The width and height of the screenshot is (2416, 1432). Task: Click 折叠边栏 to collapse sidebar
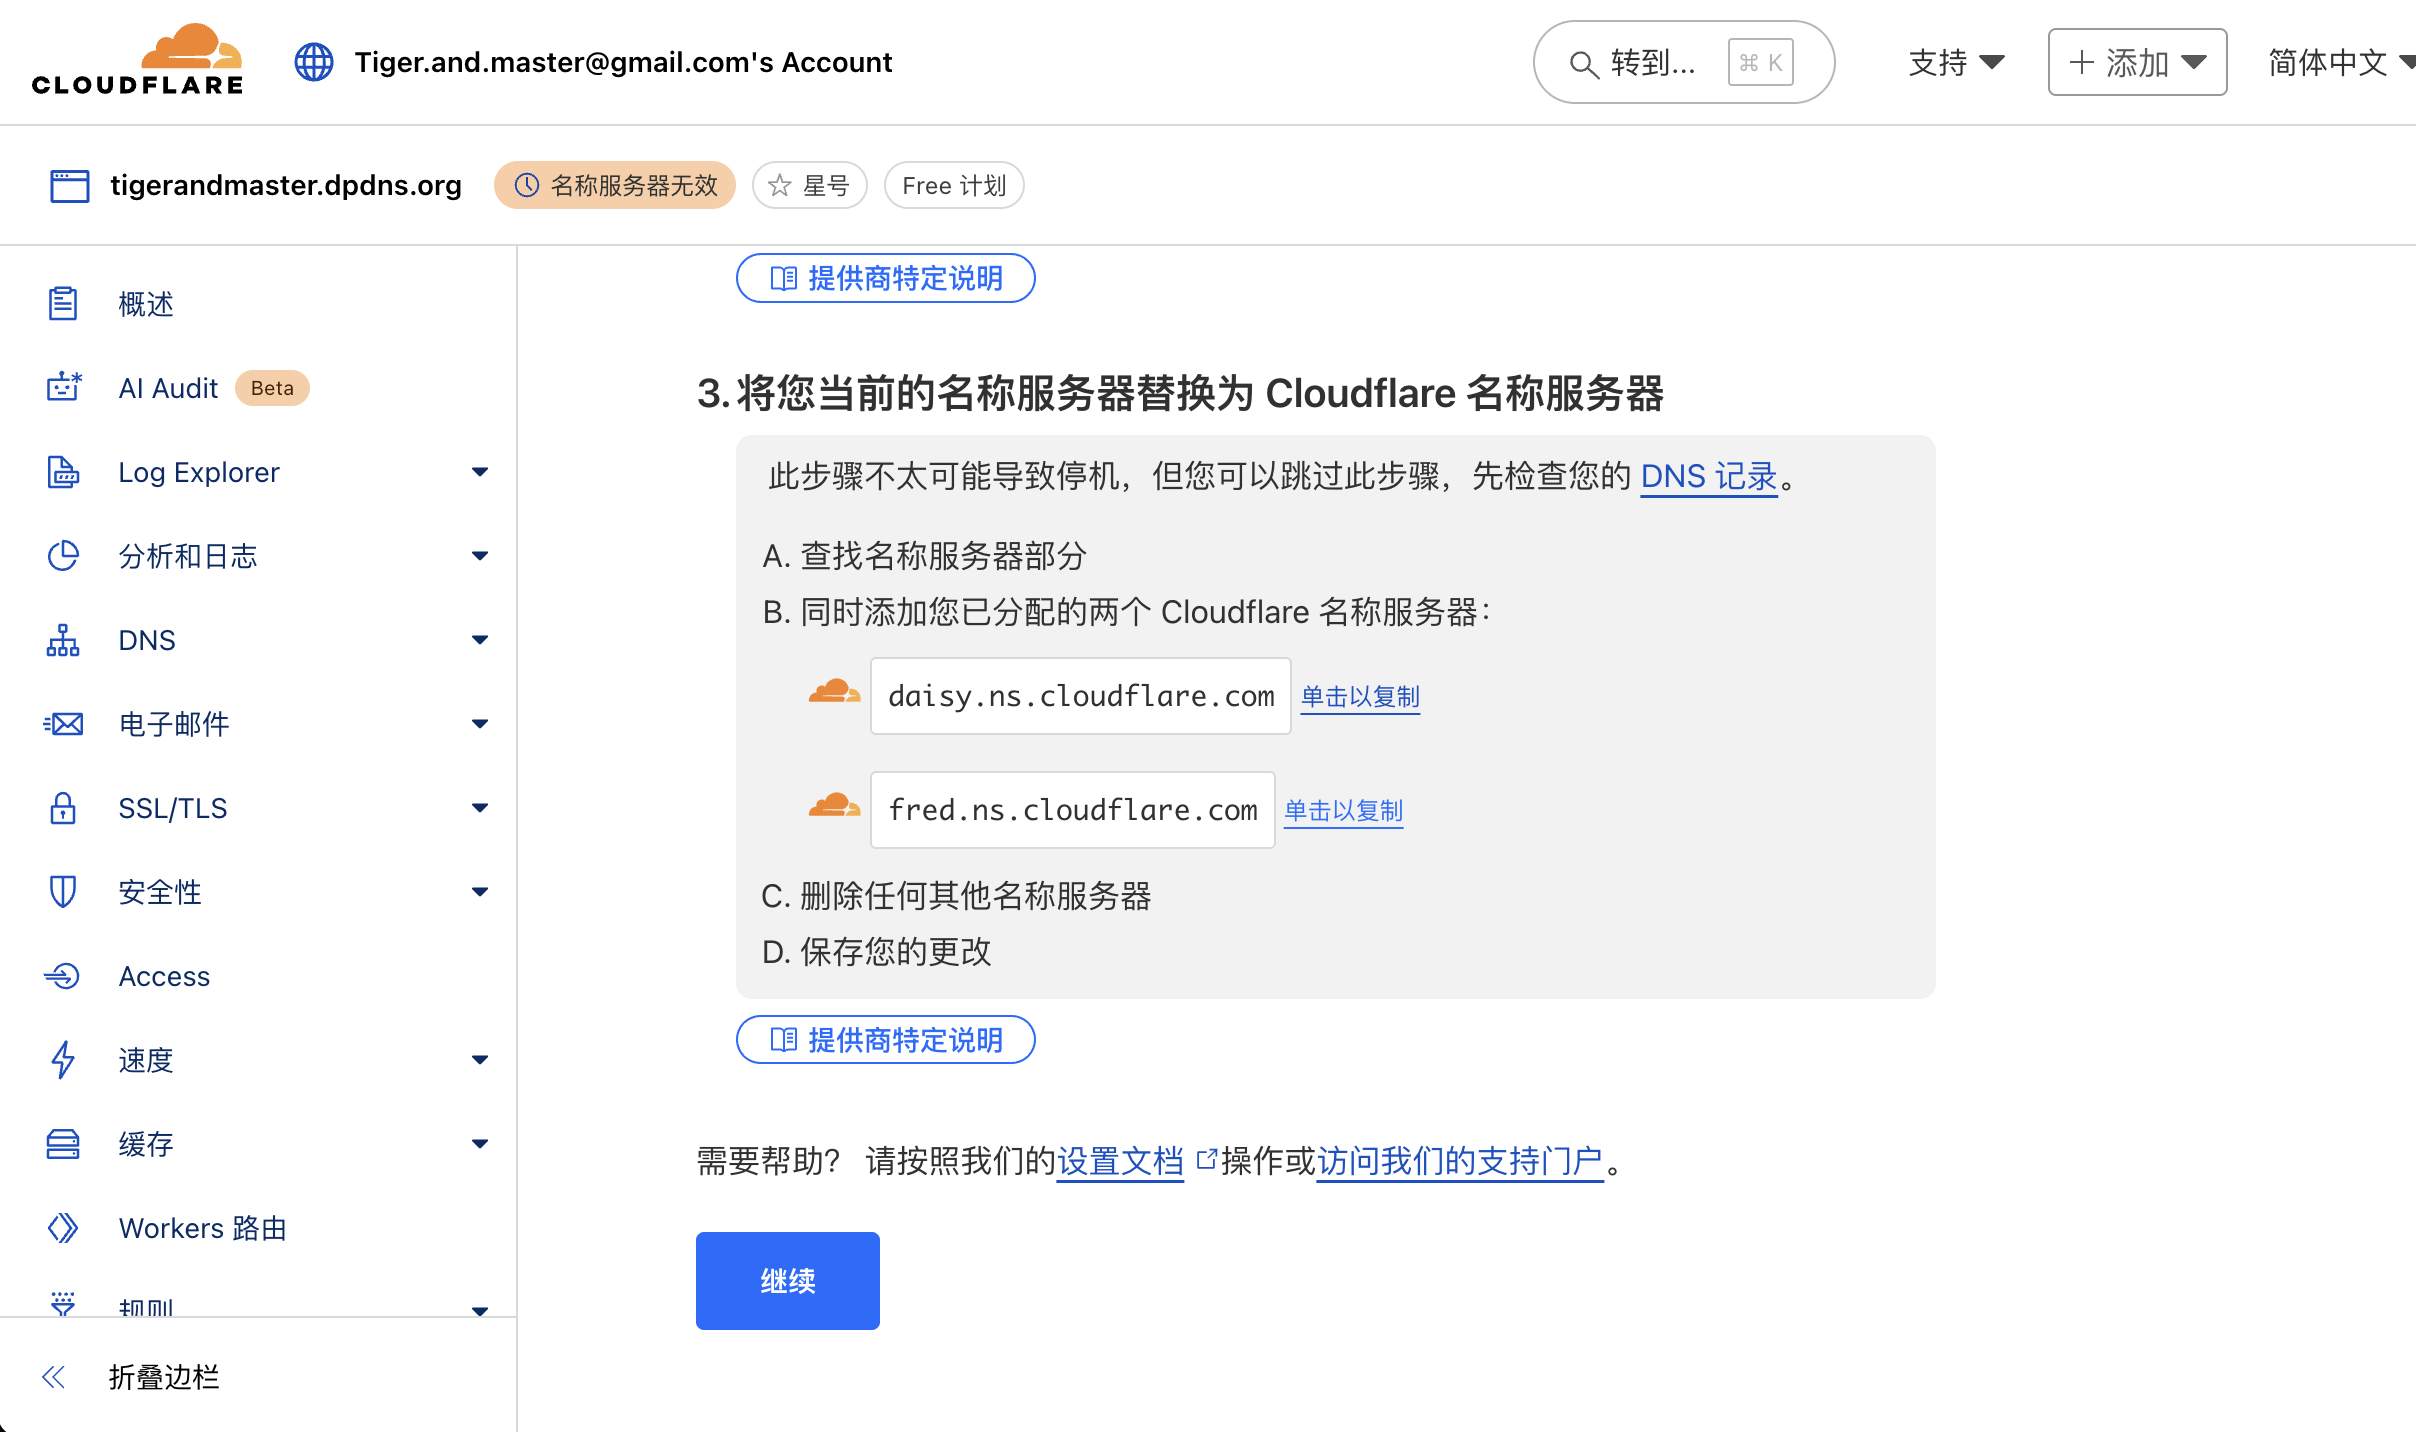pos(164,1377)
